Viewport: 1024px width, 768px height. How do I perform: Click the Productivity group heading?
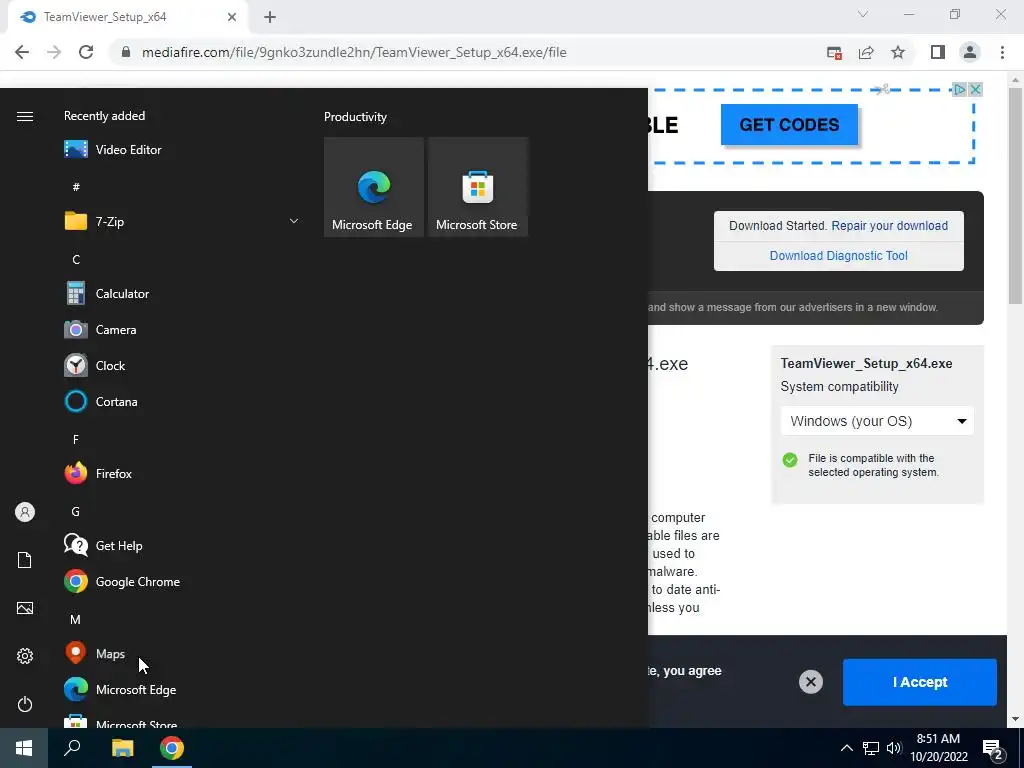tap(355, 117)
